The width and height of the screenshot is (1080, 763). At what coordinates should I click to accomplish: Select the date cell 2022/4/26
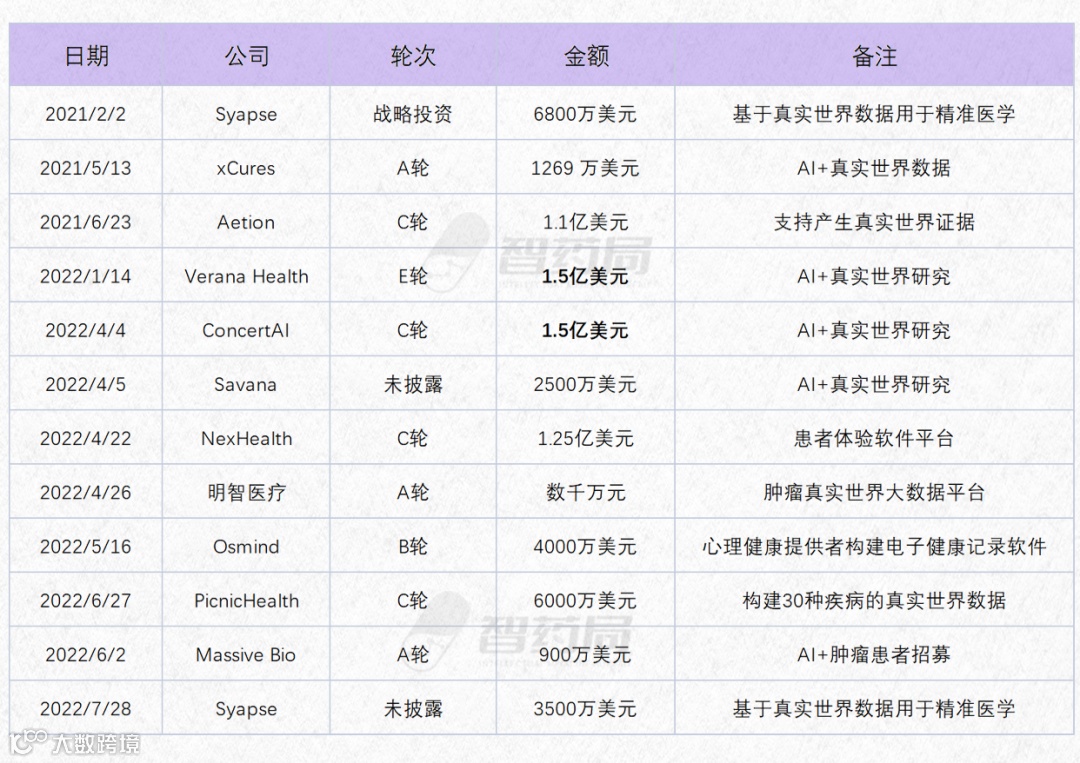tap(85, 492)
